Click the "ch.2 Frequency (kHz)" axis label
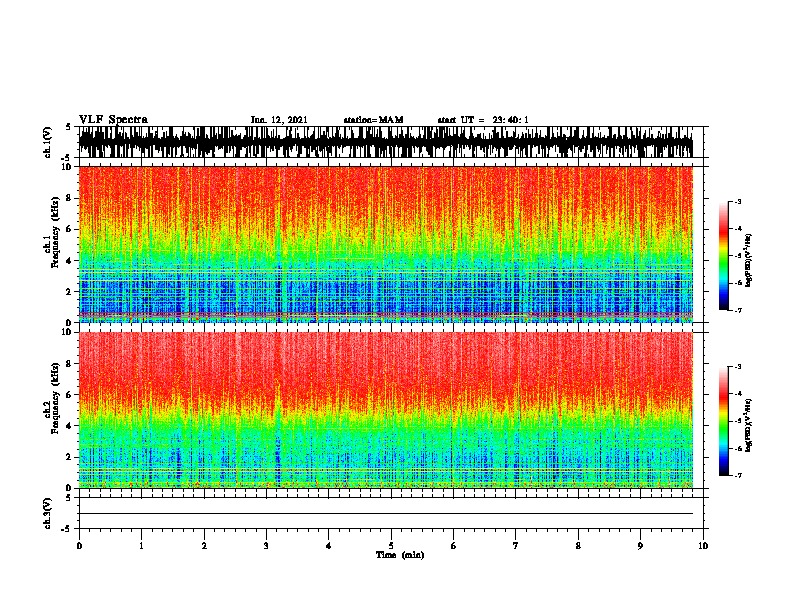 [x=51, y=398]
